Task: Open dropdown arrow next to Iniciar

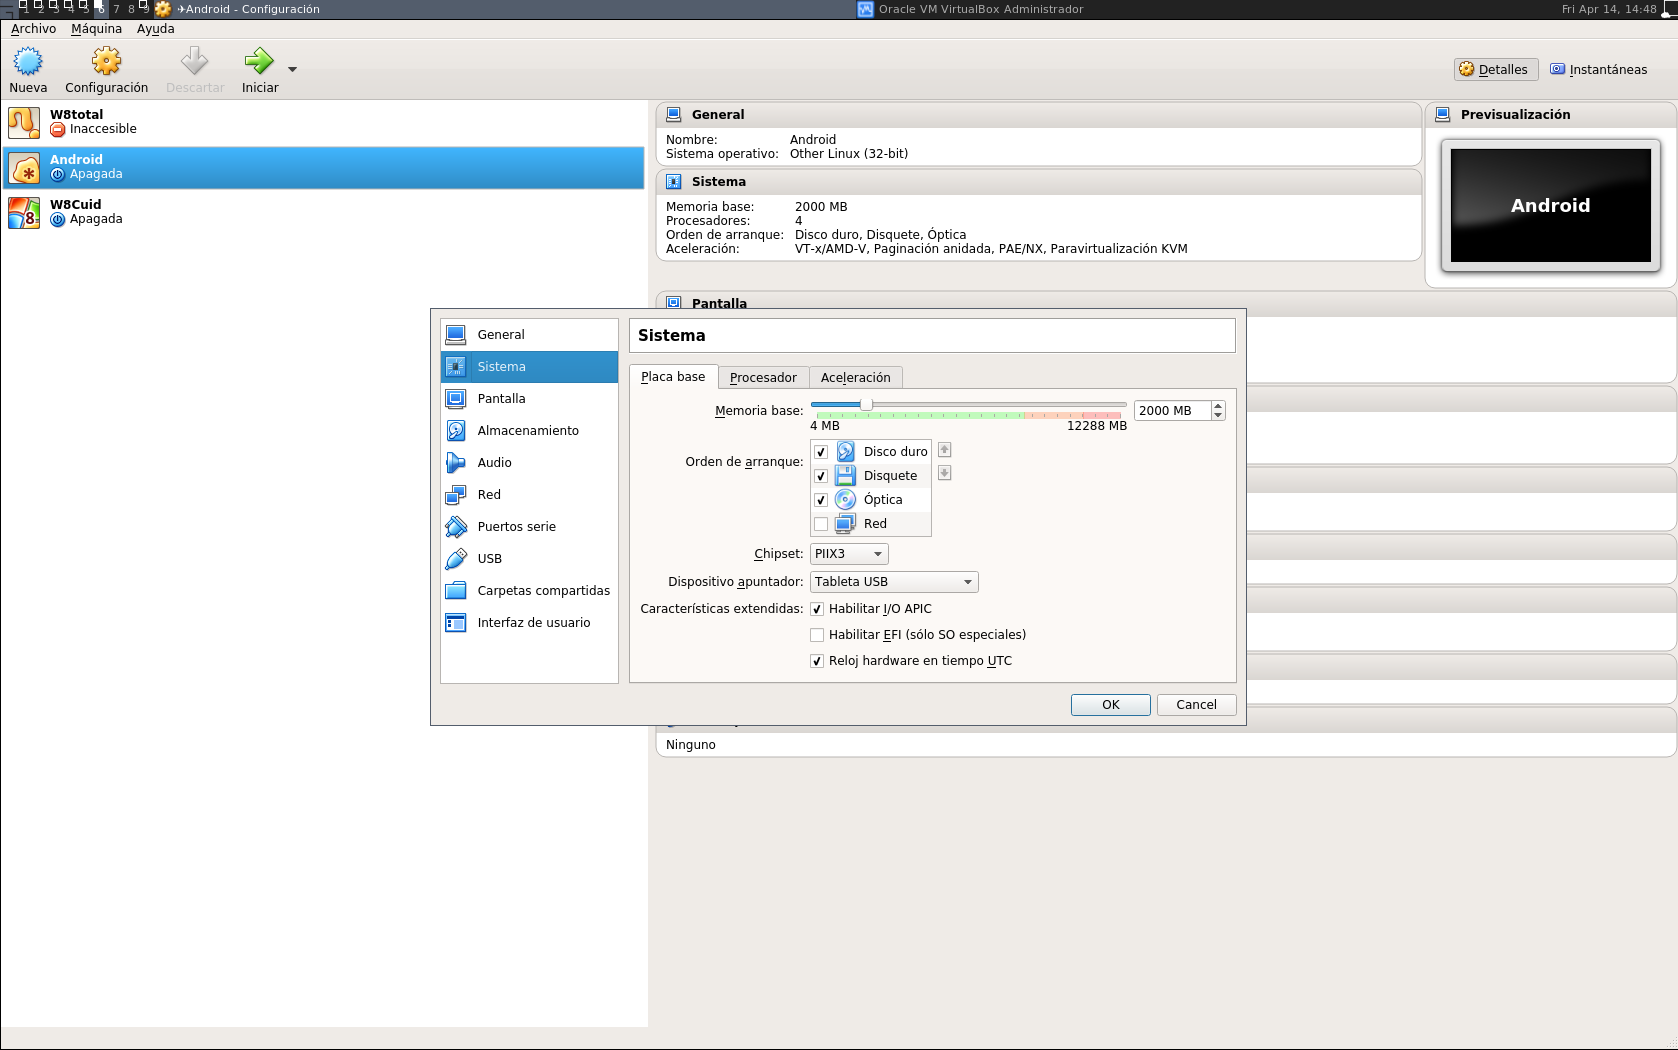Action: 292,69
